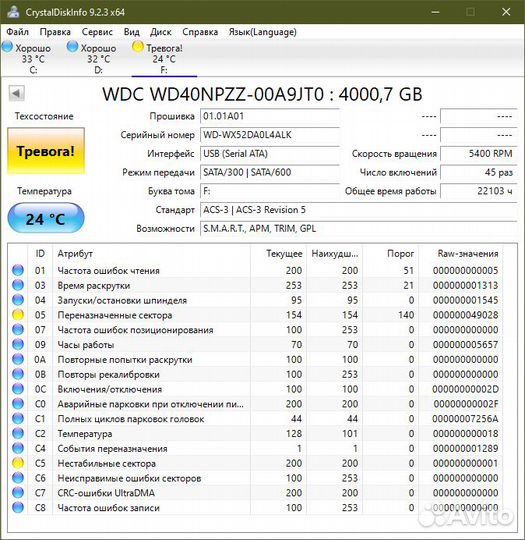Click the Буква тома field F:

[x=270, y=191]
